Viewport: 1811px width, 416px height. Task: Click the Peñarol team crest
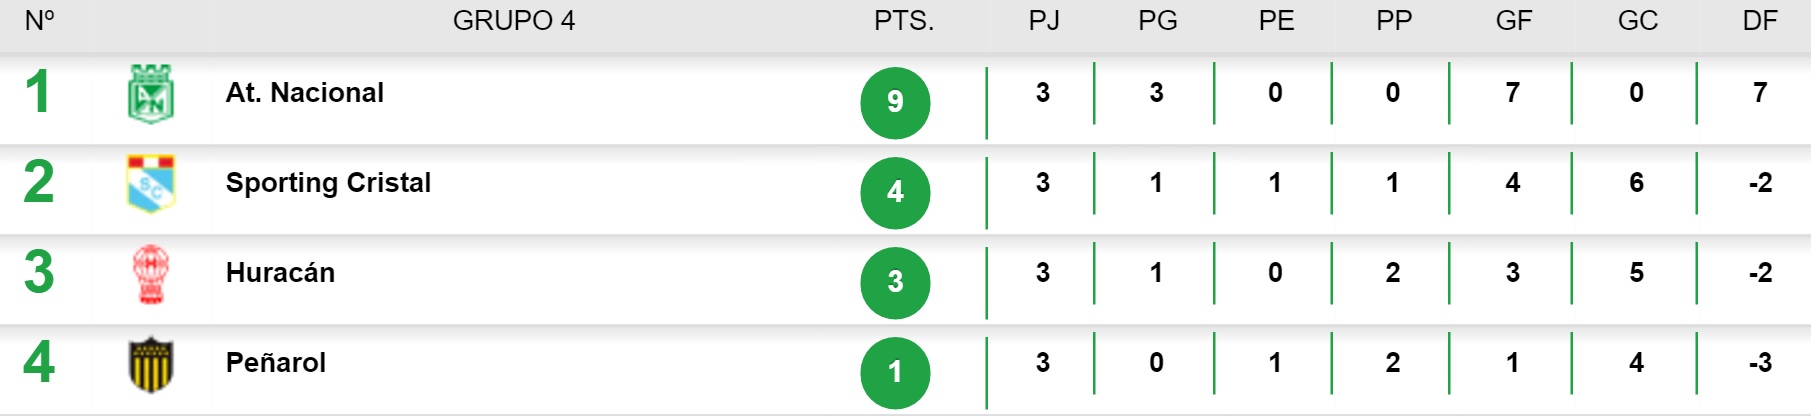click(151, 364)
